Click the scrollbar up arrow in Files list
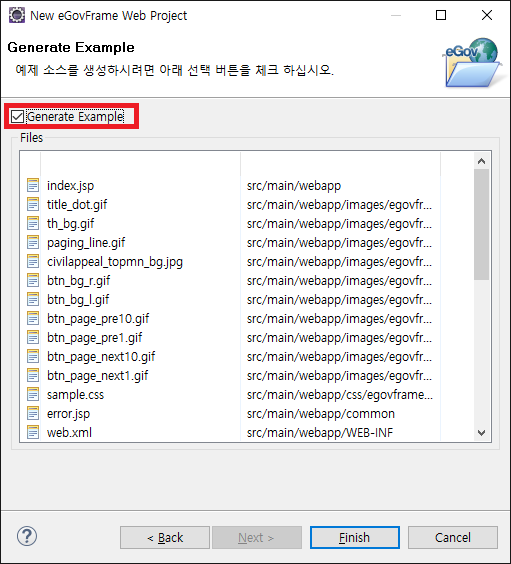Viewport: 511px width, 564px height. [x=482, y=161]
